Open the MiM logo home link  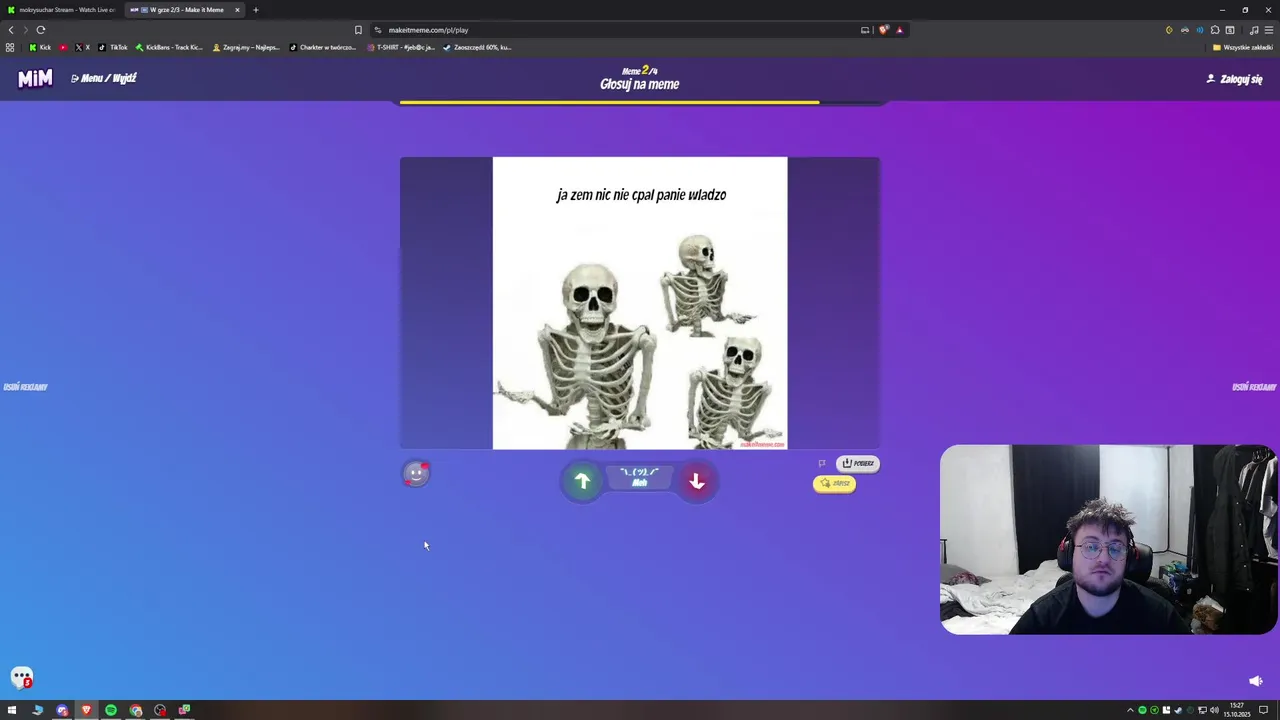pos(35,78)
